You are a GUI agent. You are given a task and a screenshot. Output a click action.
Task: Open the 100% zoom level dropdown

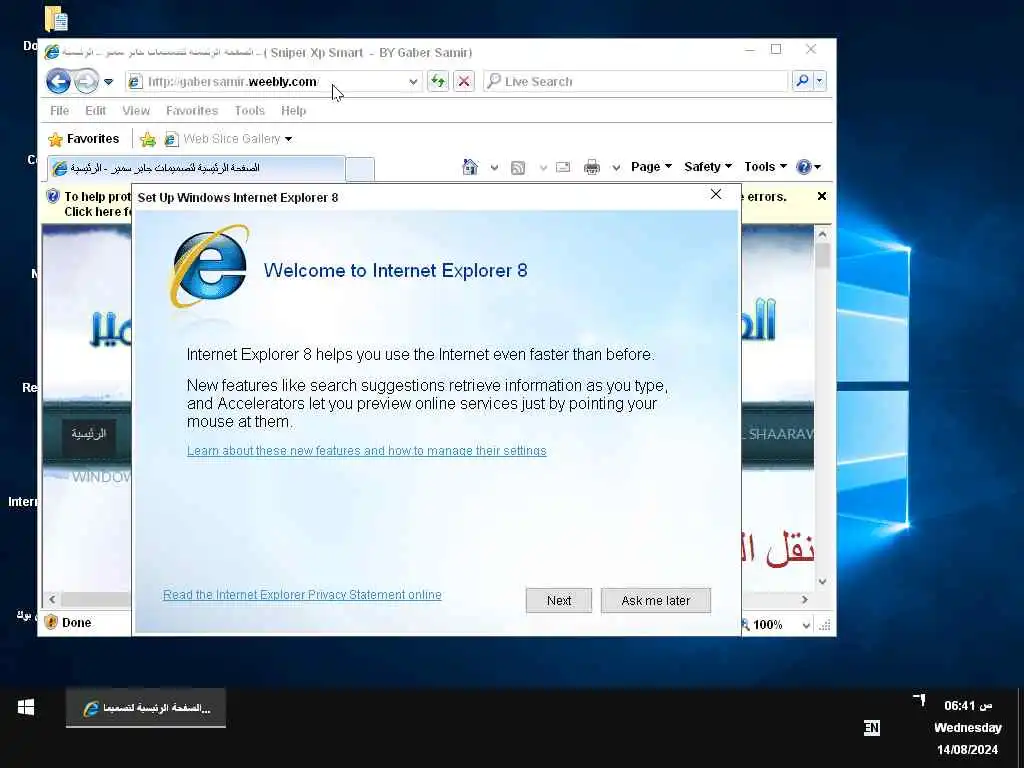click(806, 625)
